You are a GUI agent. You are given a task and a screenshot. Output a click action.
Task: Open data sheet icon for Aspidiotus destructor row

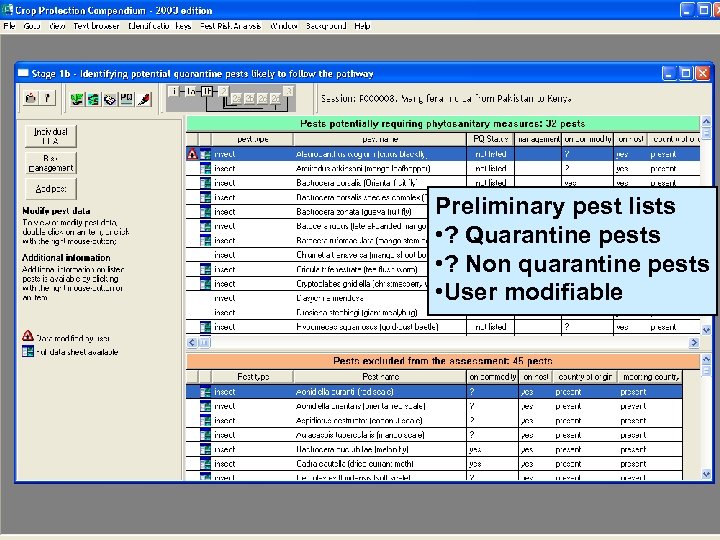(x=205, y=421)
